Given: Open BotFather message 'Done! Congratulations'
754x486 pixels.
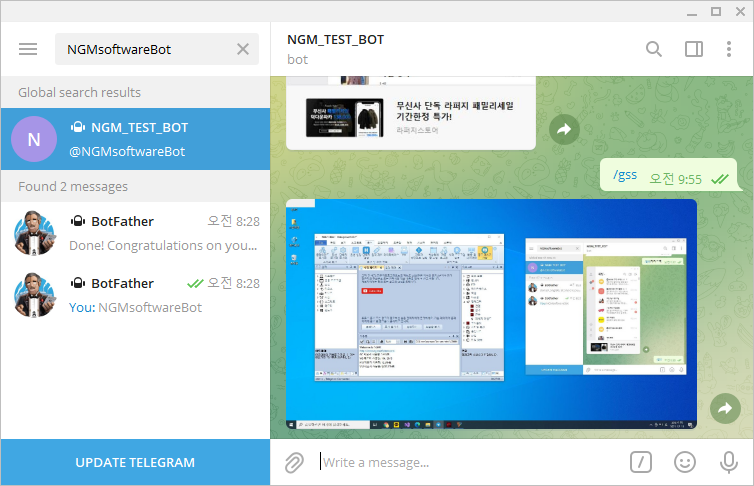Looking at the screenshot, I should 135,233.
